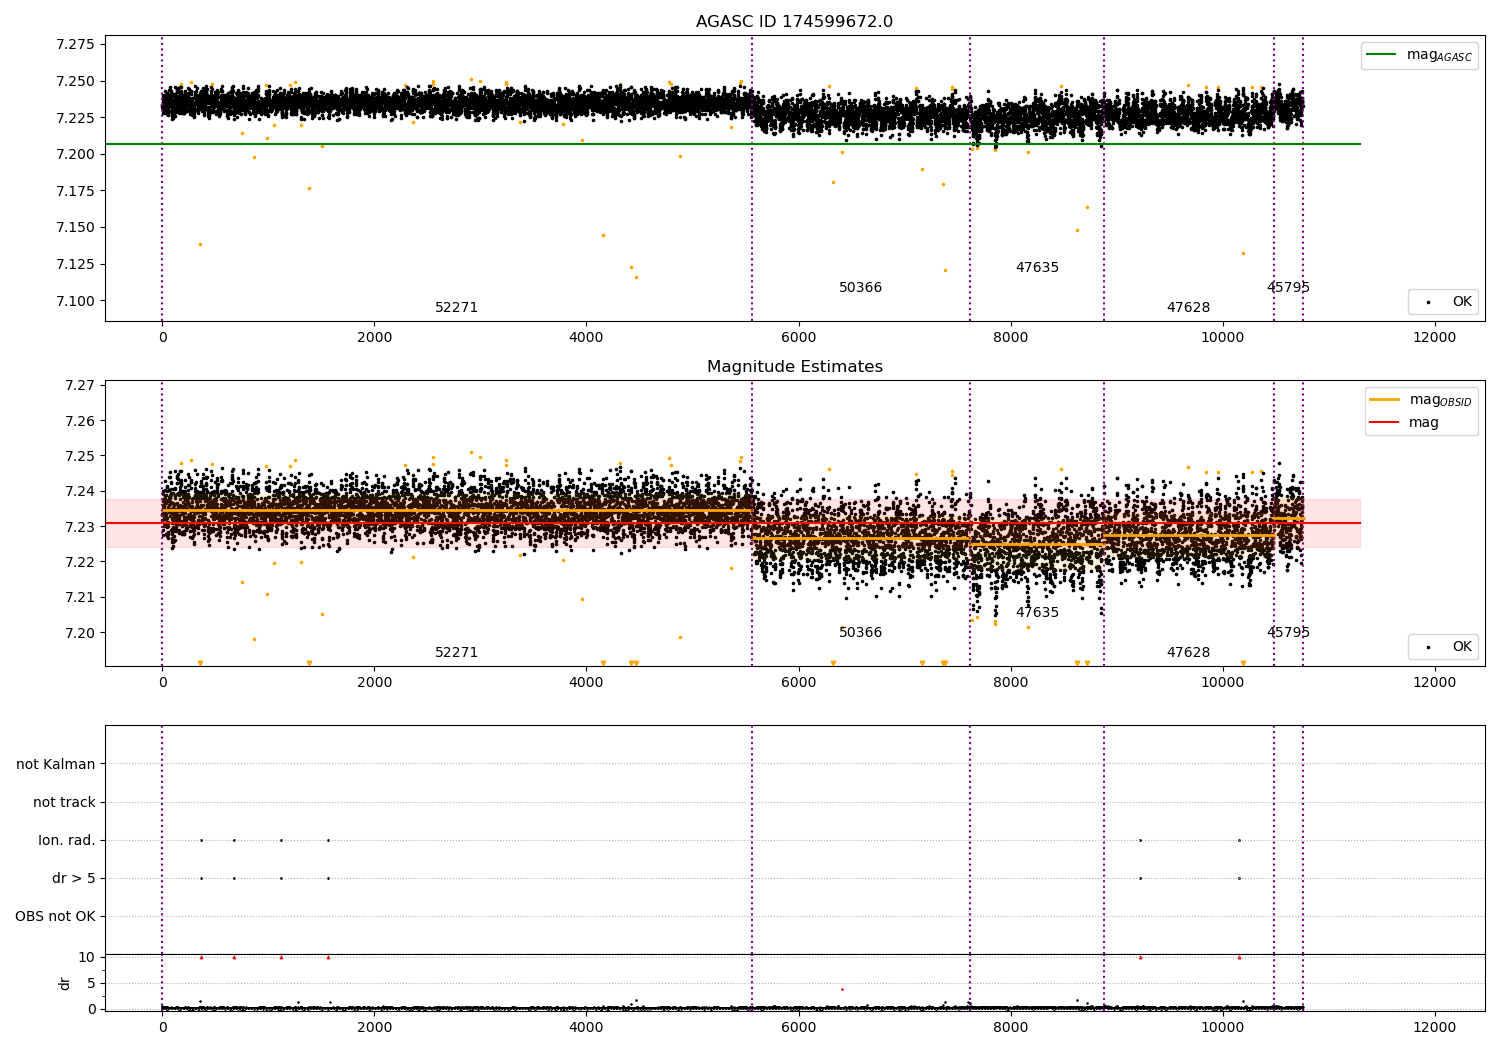Screen dimensions: 1500x1050
Task: Click the 7.27 tick label on middle plot
Action: [x=79, y=385]
